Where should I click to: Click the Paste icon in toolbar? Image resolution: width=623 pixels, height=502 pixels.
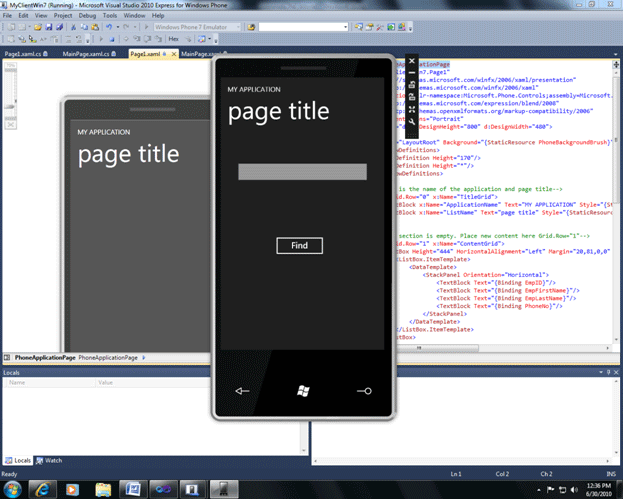click(95, 27)
